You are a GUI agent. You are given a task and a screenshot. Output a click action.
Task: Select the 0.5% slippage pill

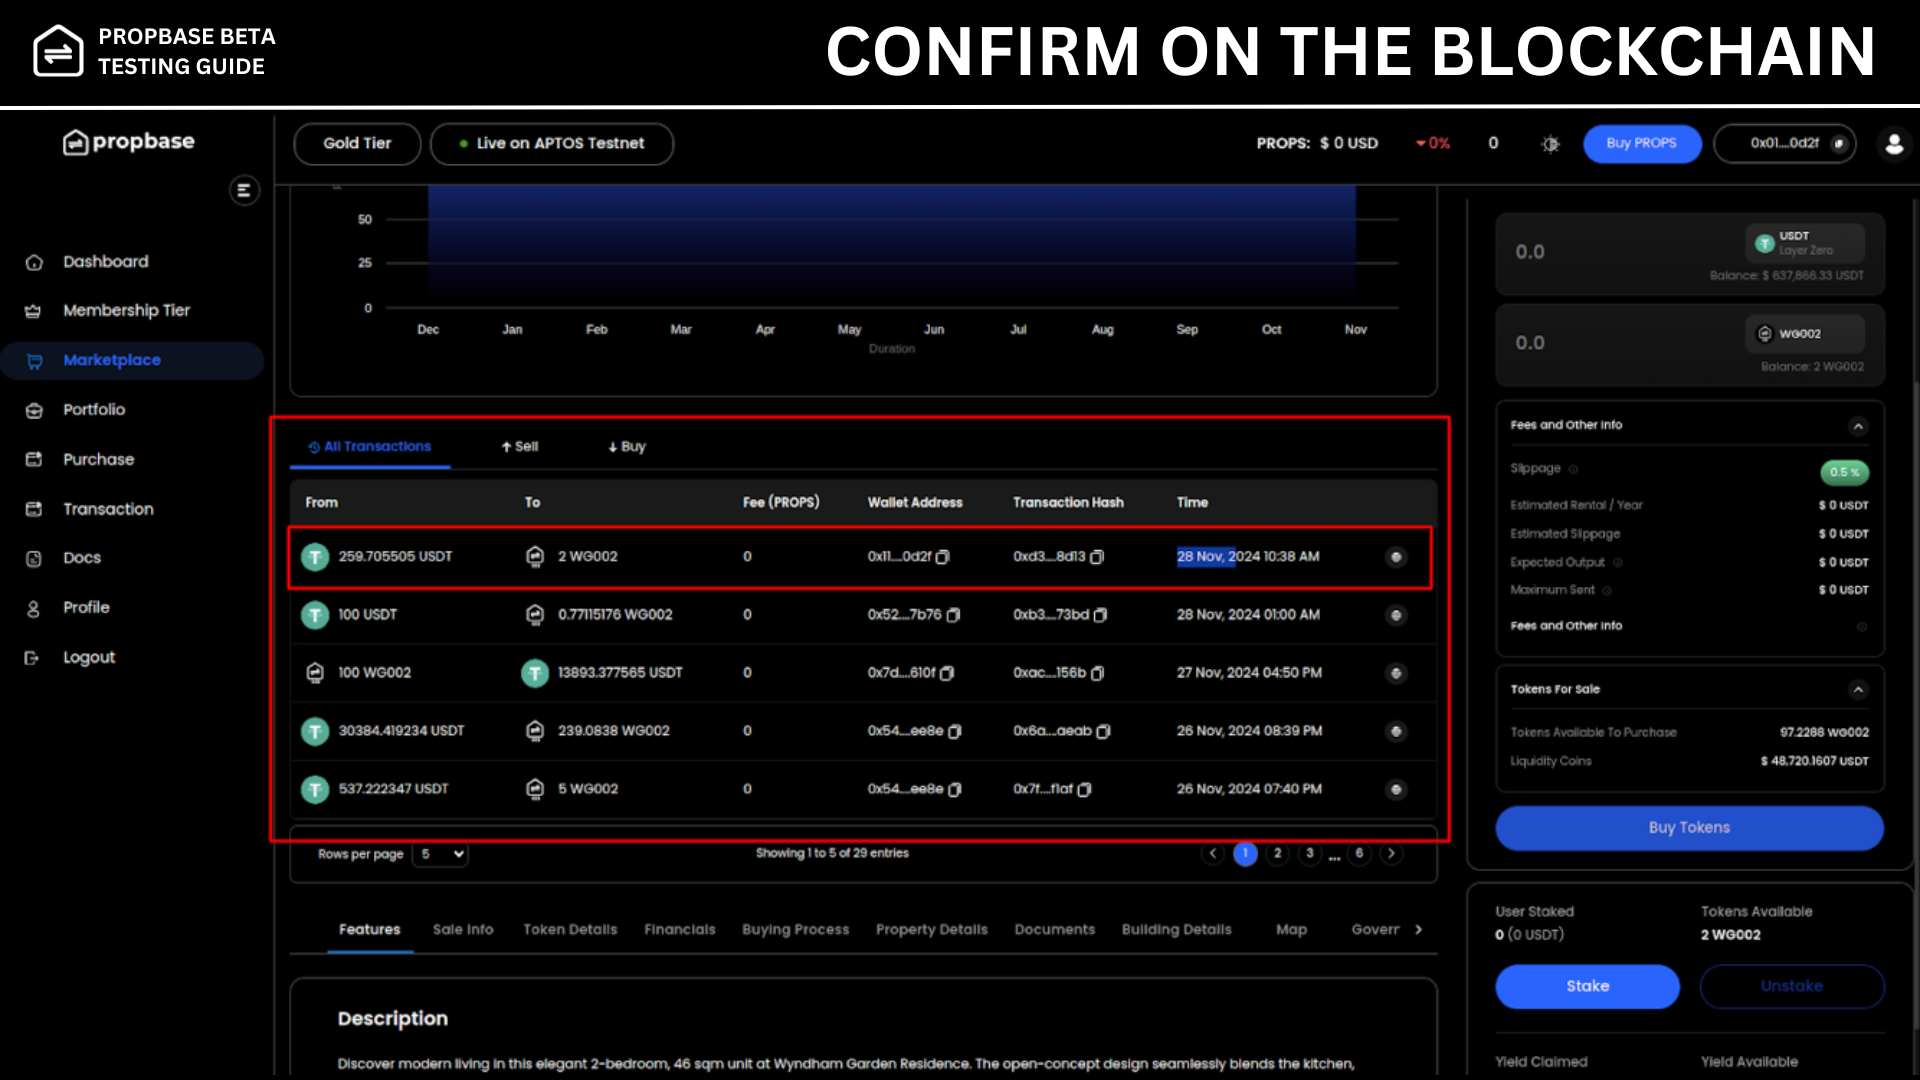1844,472
